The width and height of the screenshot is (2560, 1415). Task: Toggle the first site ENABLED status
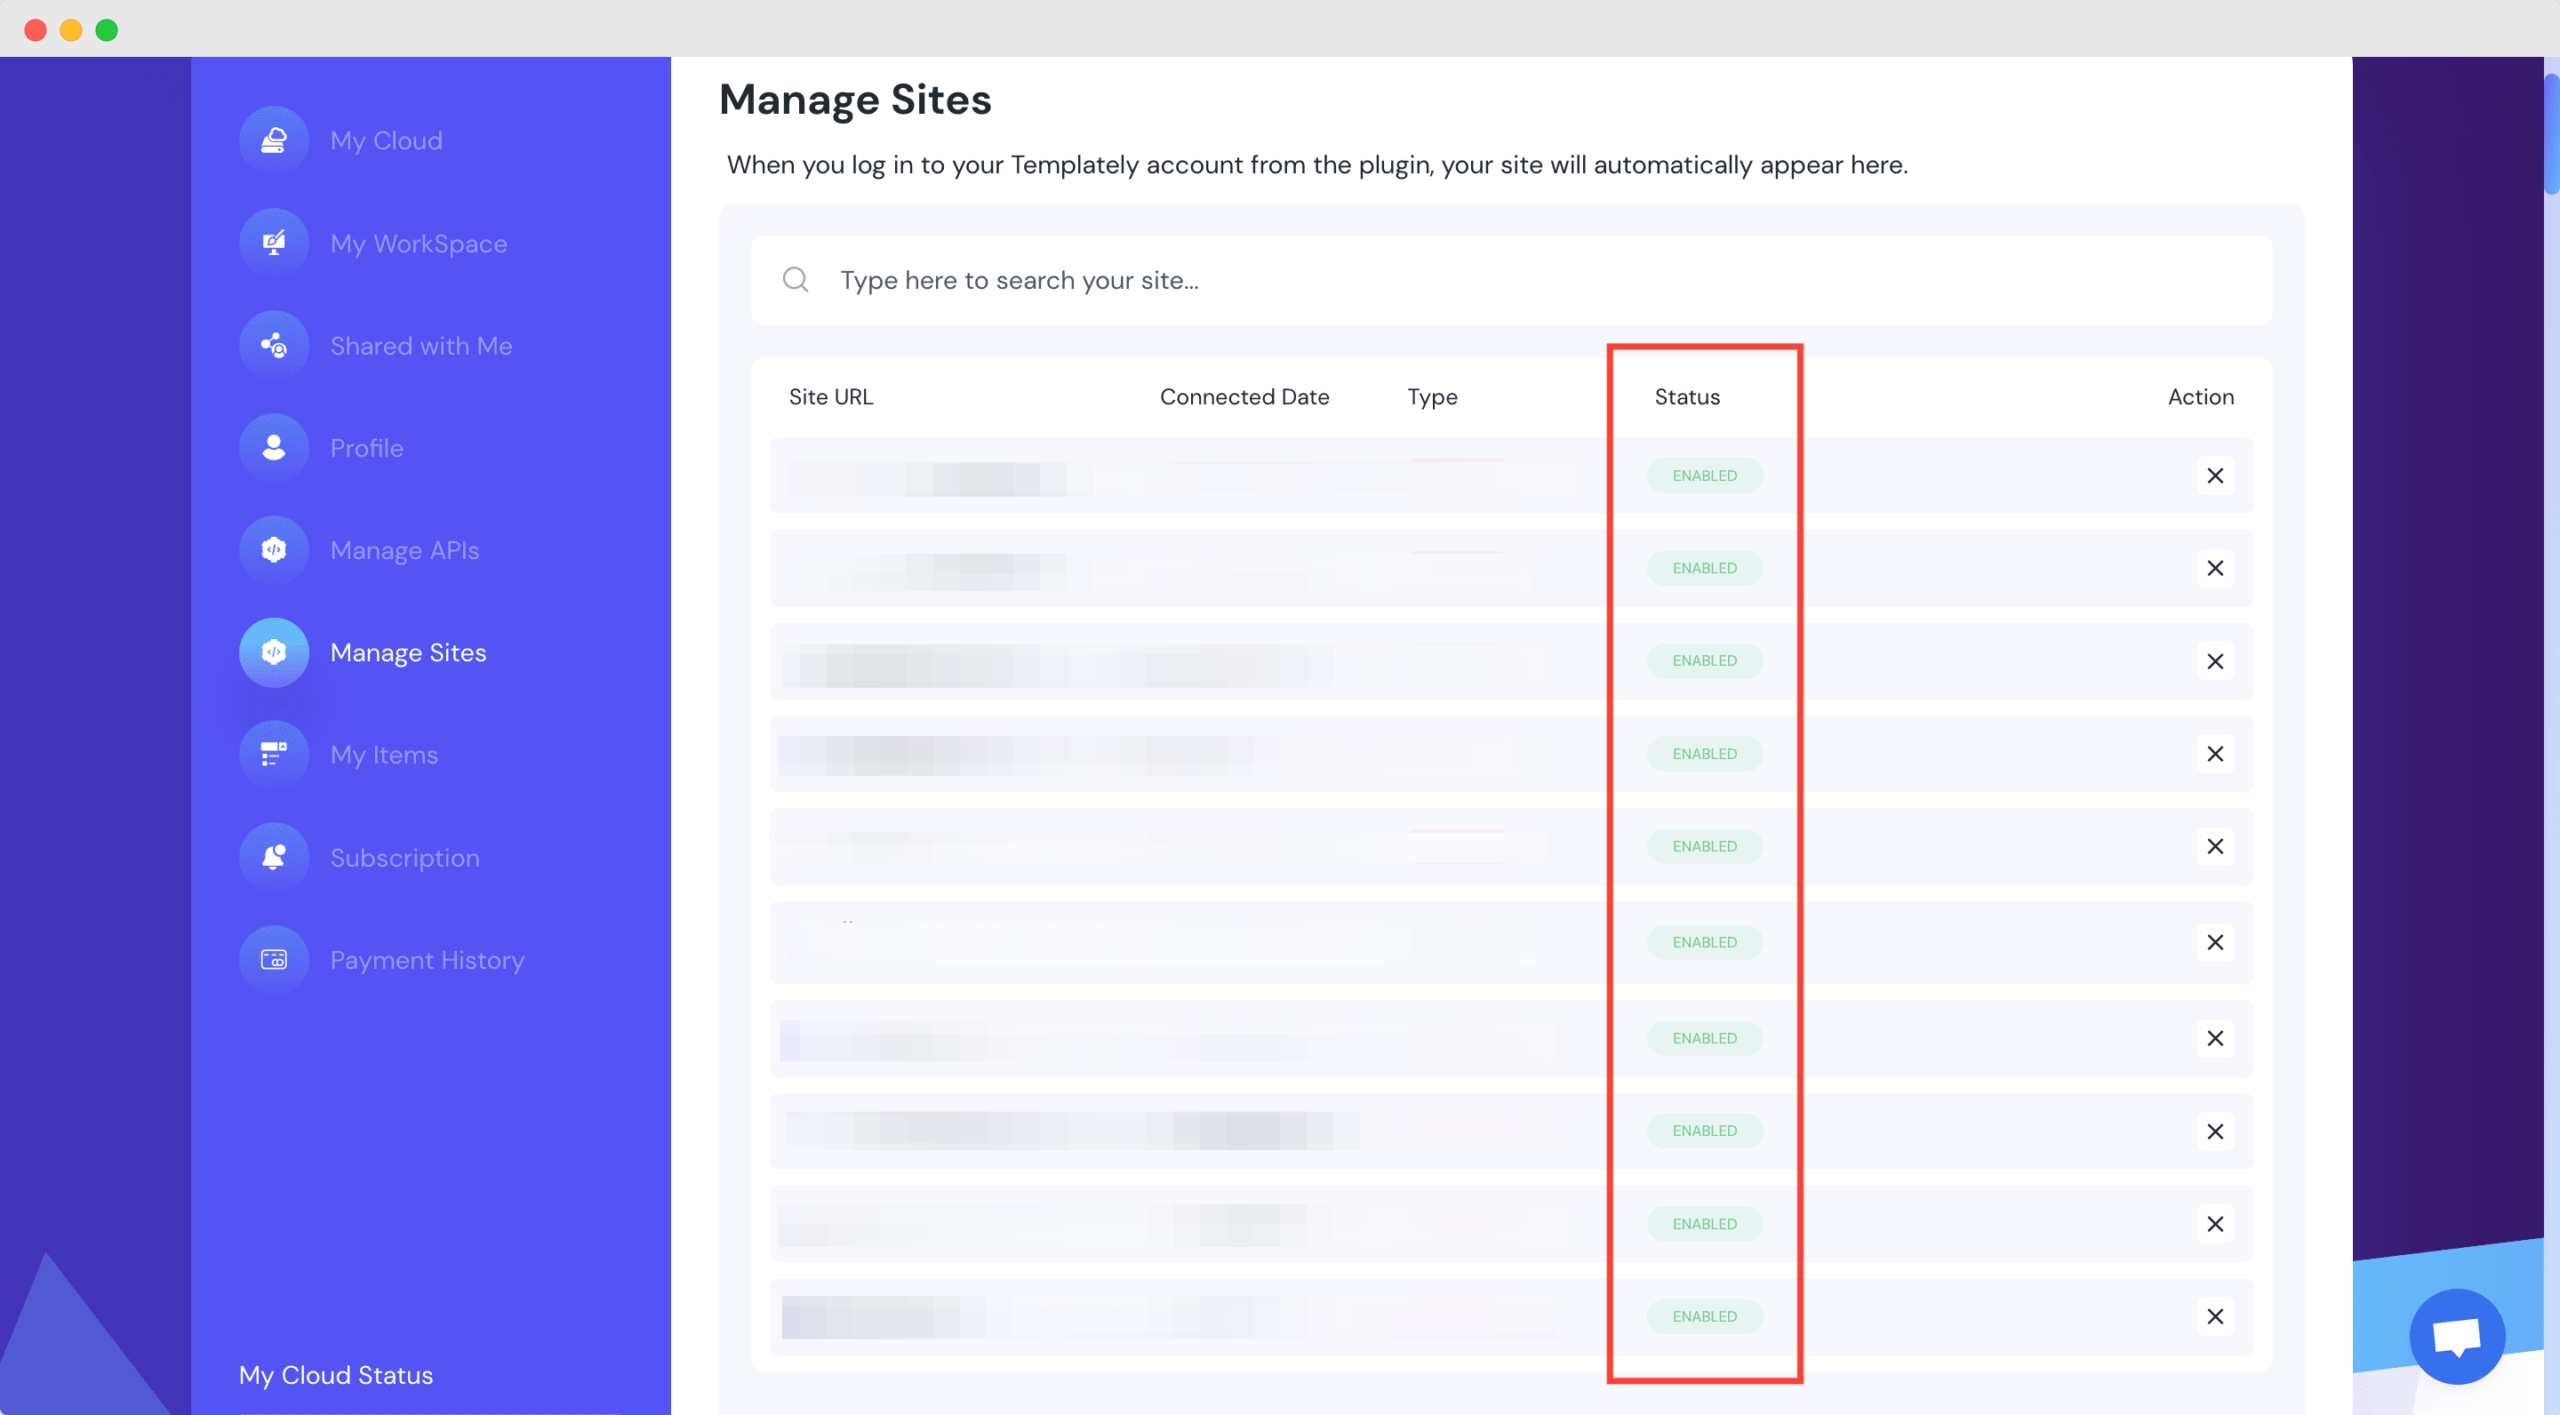tap(1704, 474)
